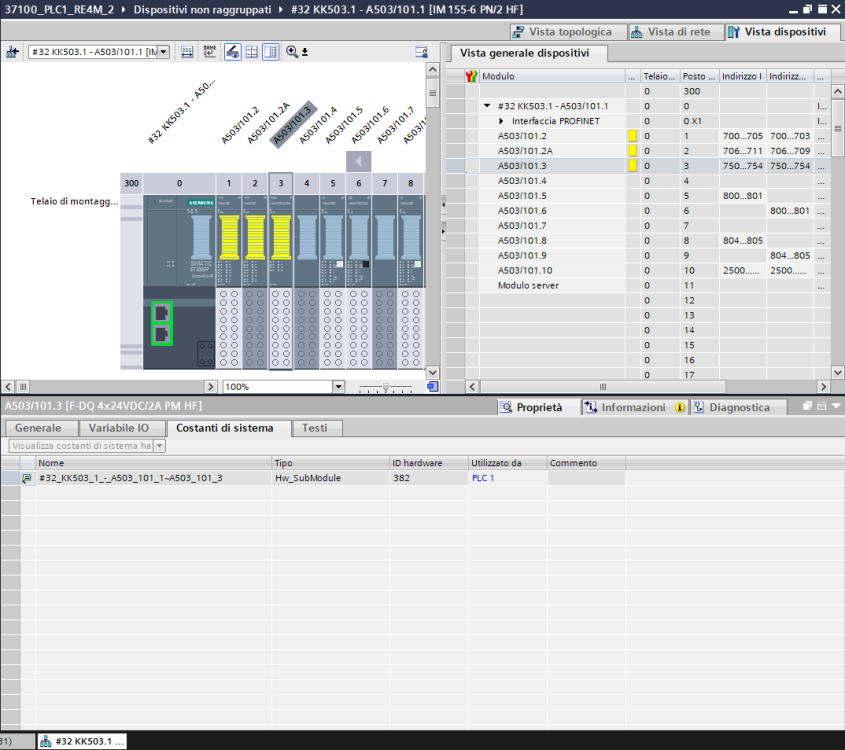Click the left arrow above slot 6
This screenshot has height=750, width=845.
click(x=358, y=161)
